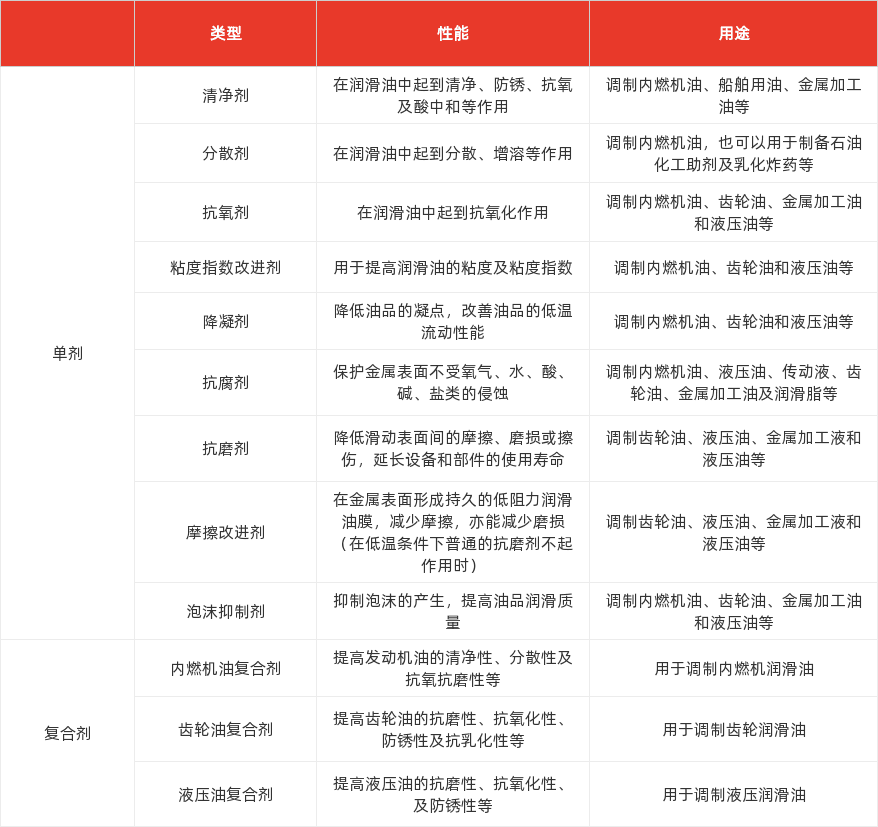
Task: Click usage cell mentioning 石油化工助剂及乳化炸药
Action: 734,153
